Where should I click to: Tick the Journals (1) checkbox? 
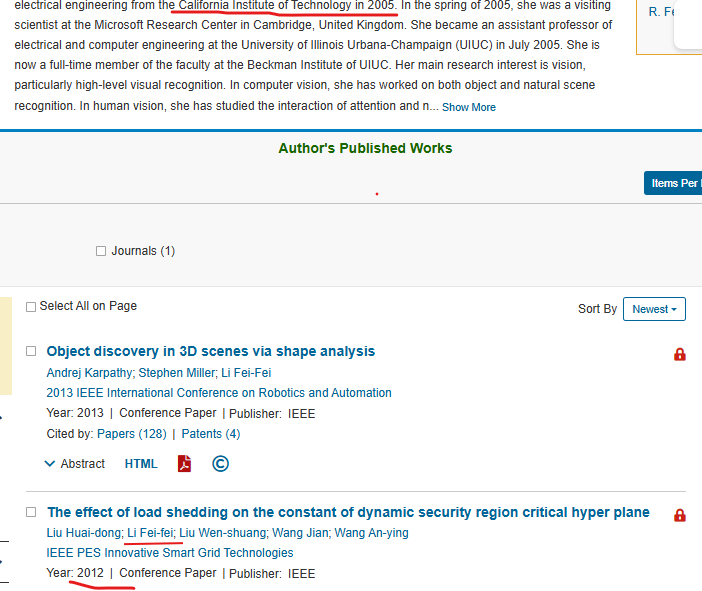click(x=101, y=251)
